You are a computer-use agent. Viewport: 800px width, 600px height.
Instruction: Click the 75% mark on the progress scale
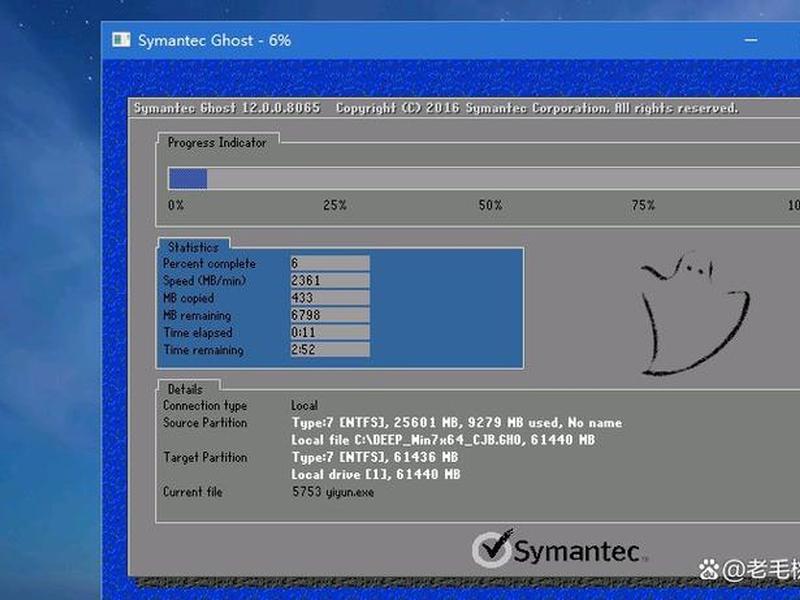pyautogui.click(x=643, y=205)
